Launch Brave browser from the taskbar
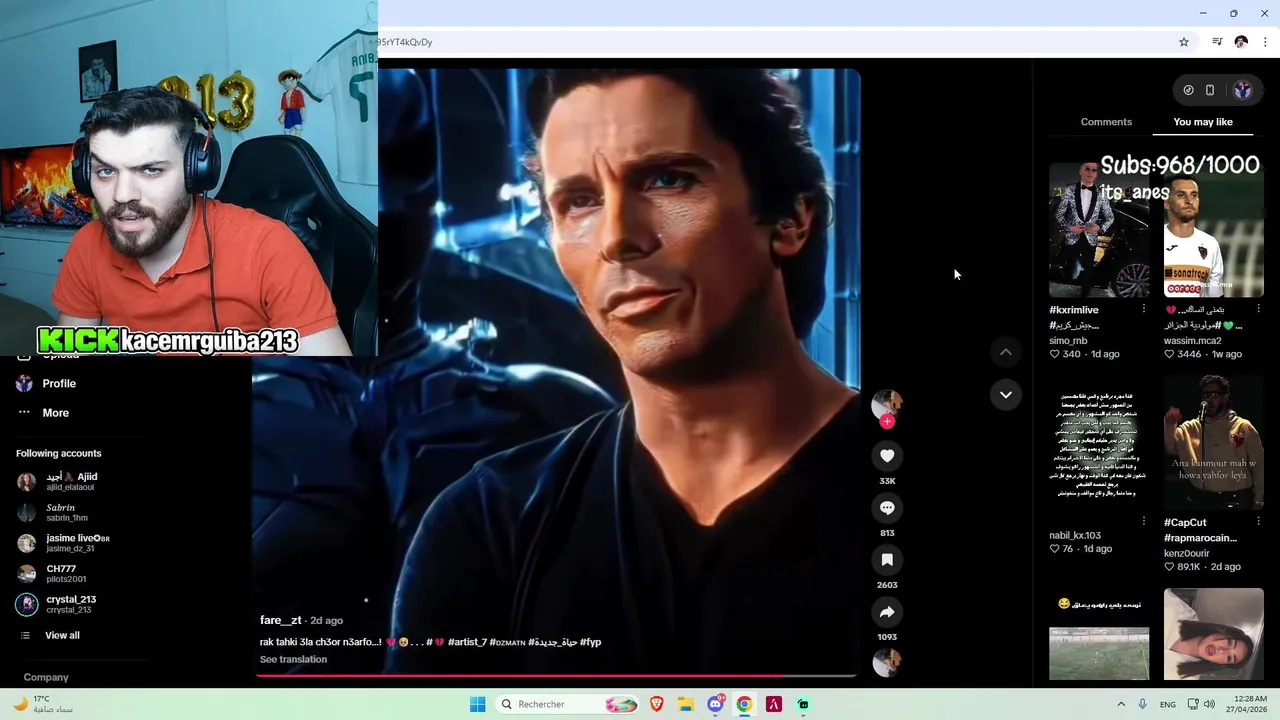 pos(657,704)
